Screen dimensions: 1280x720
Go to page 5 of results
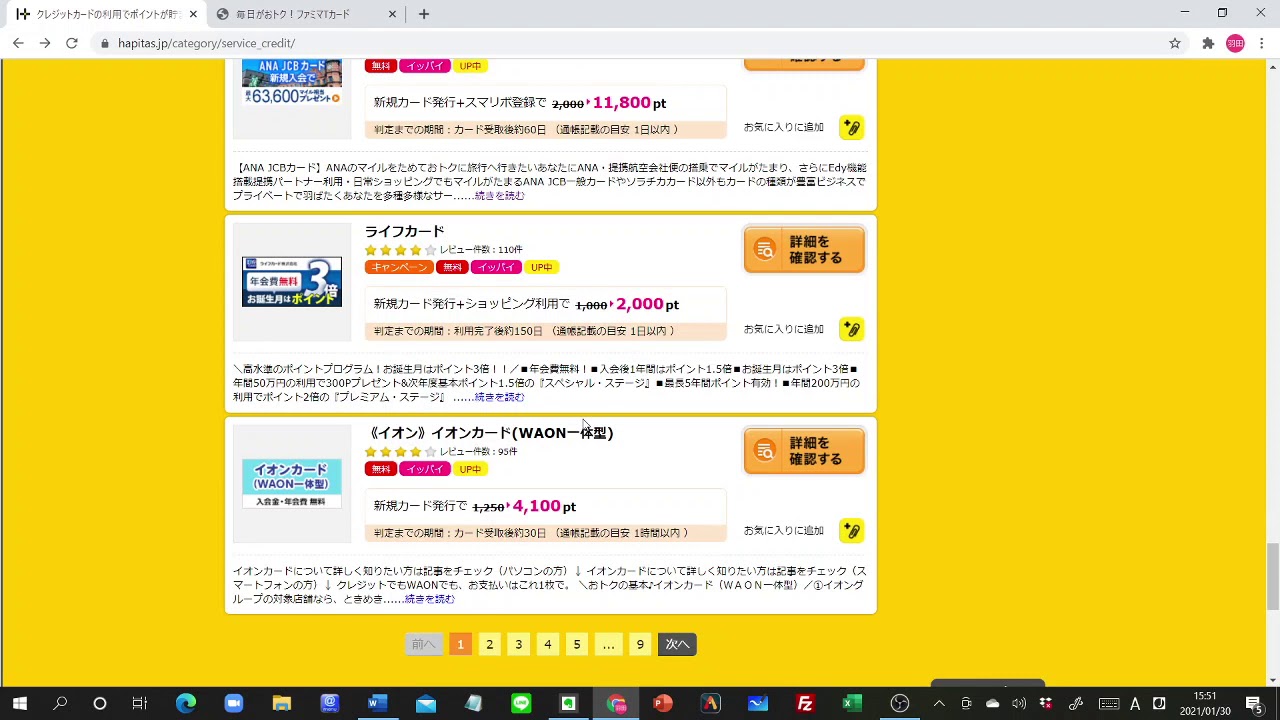pyautogui.click(x=576, y=645)
